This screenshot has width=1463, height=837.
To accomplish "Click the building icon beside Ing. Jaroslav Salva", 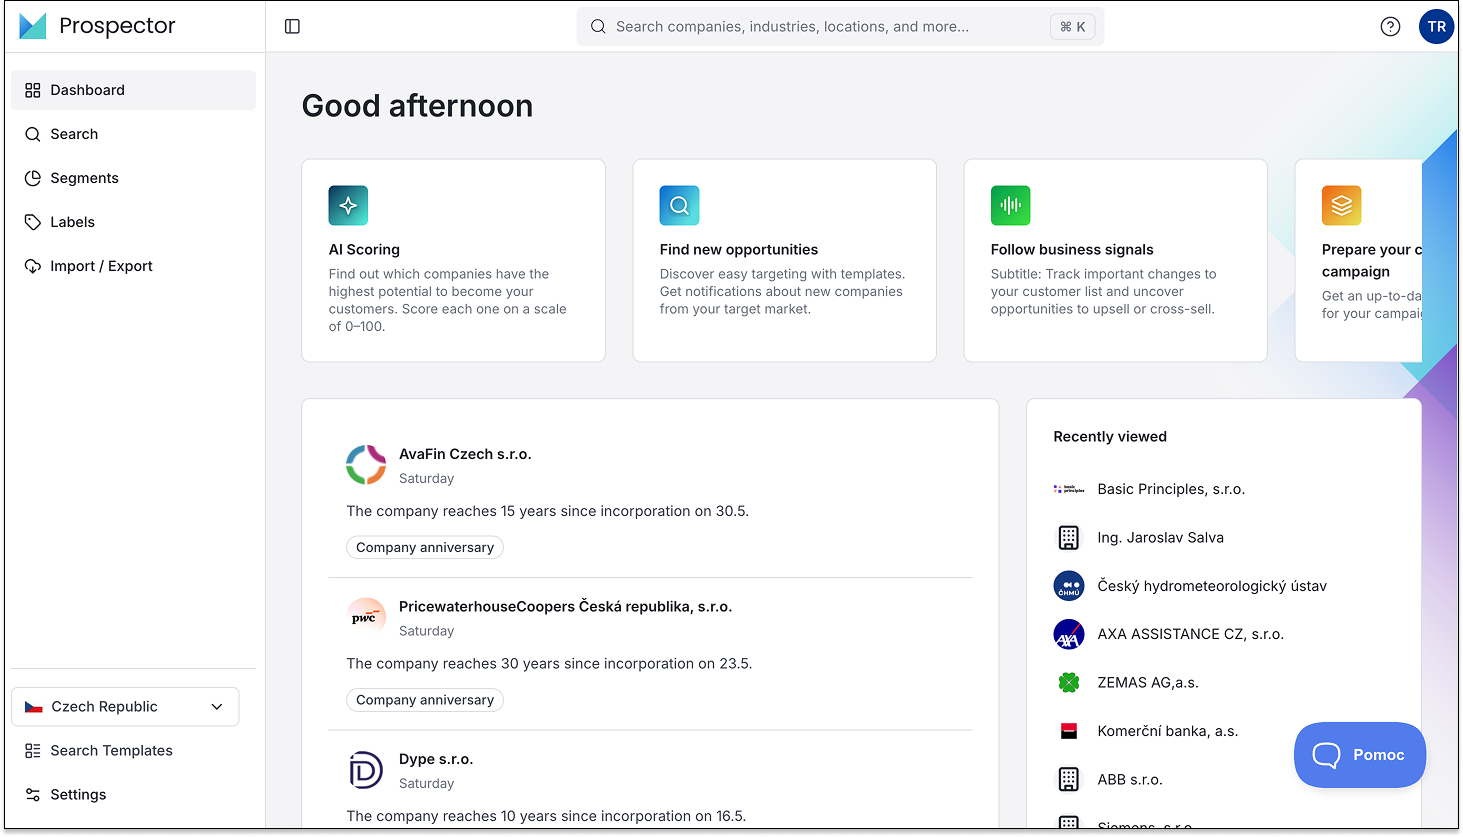I will tap(1069, 538).
